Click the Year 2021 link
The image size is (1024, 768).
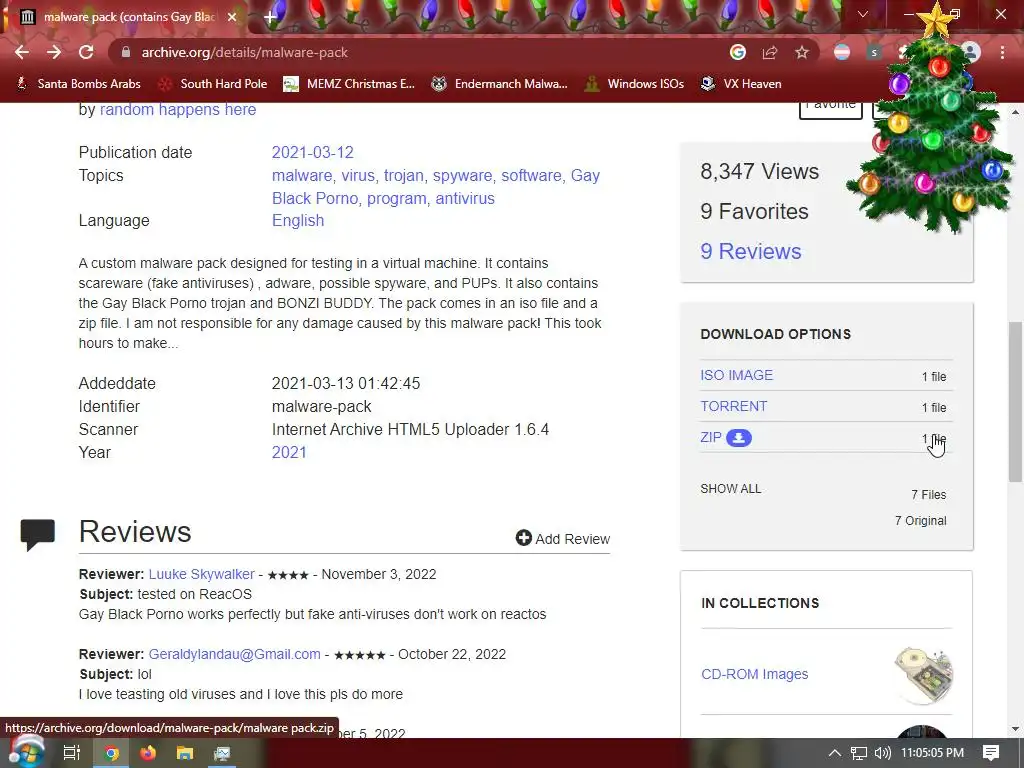[289, 453]
